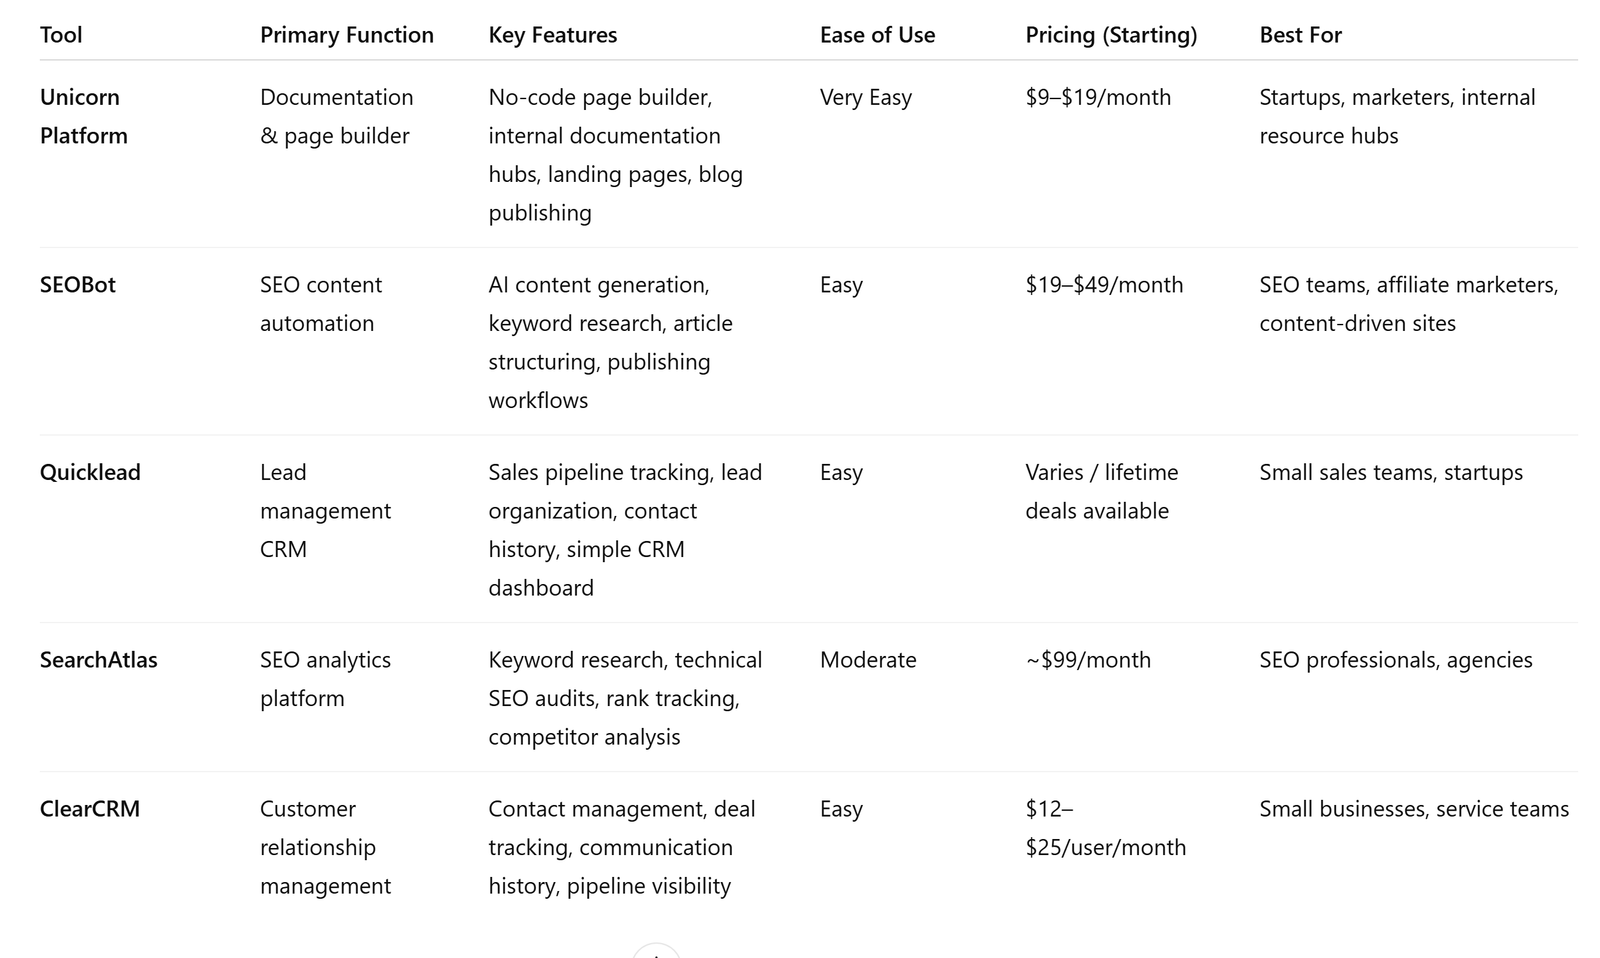Click the "Moderate" ease-of-use cell

coord(868,660)
